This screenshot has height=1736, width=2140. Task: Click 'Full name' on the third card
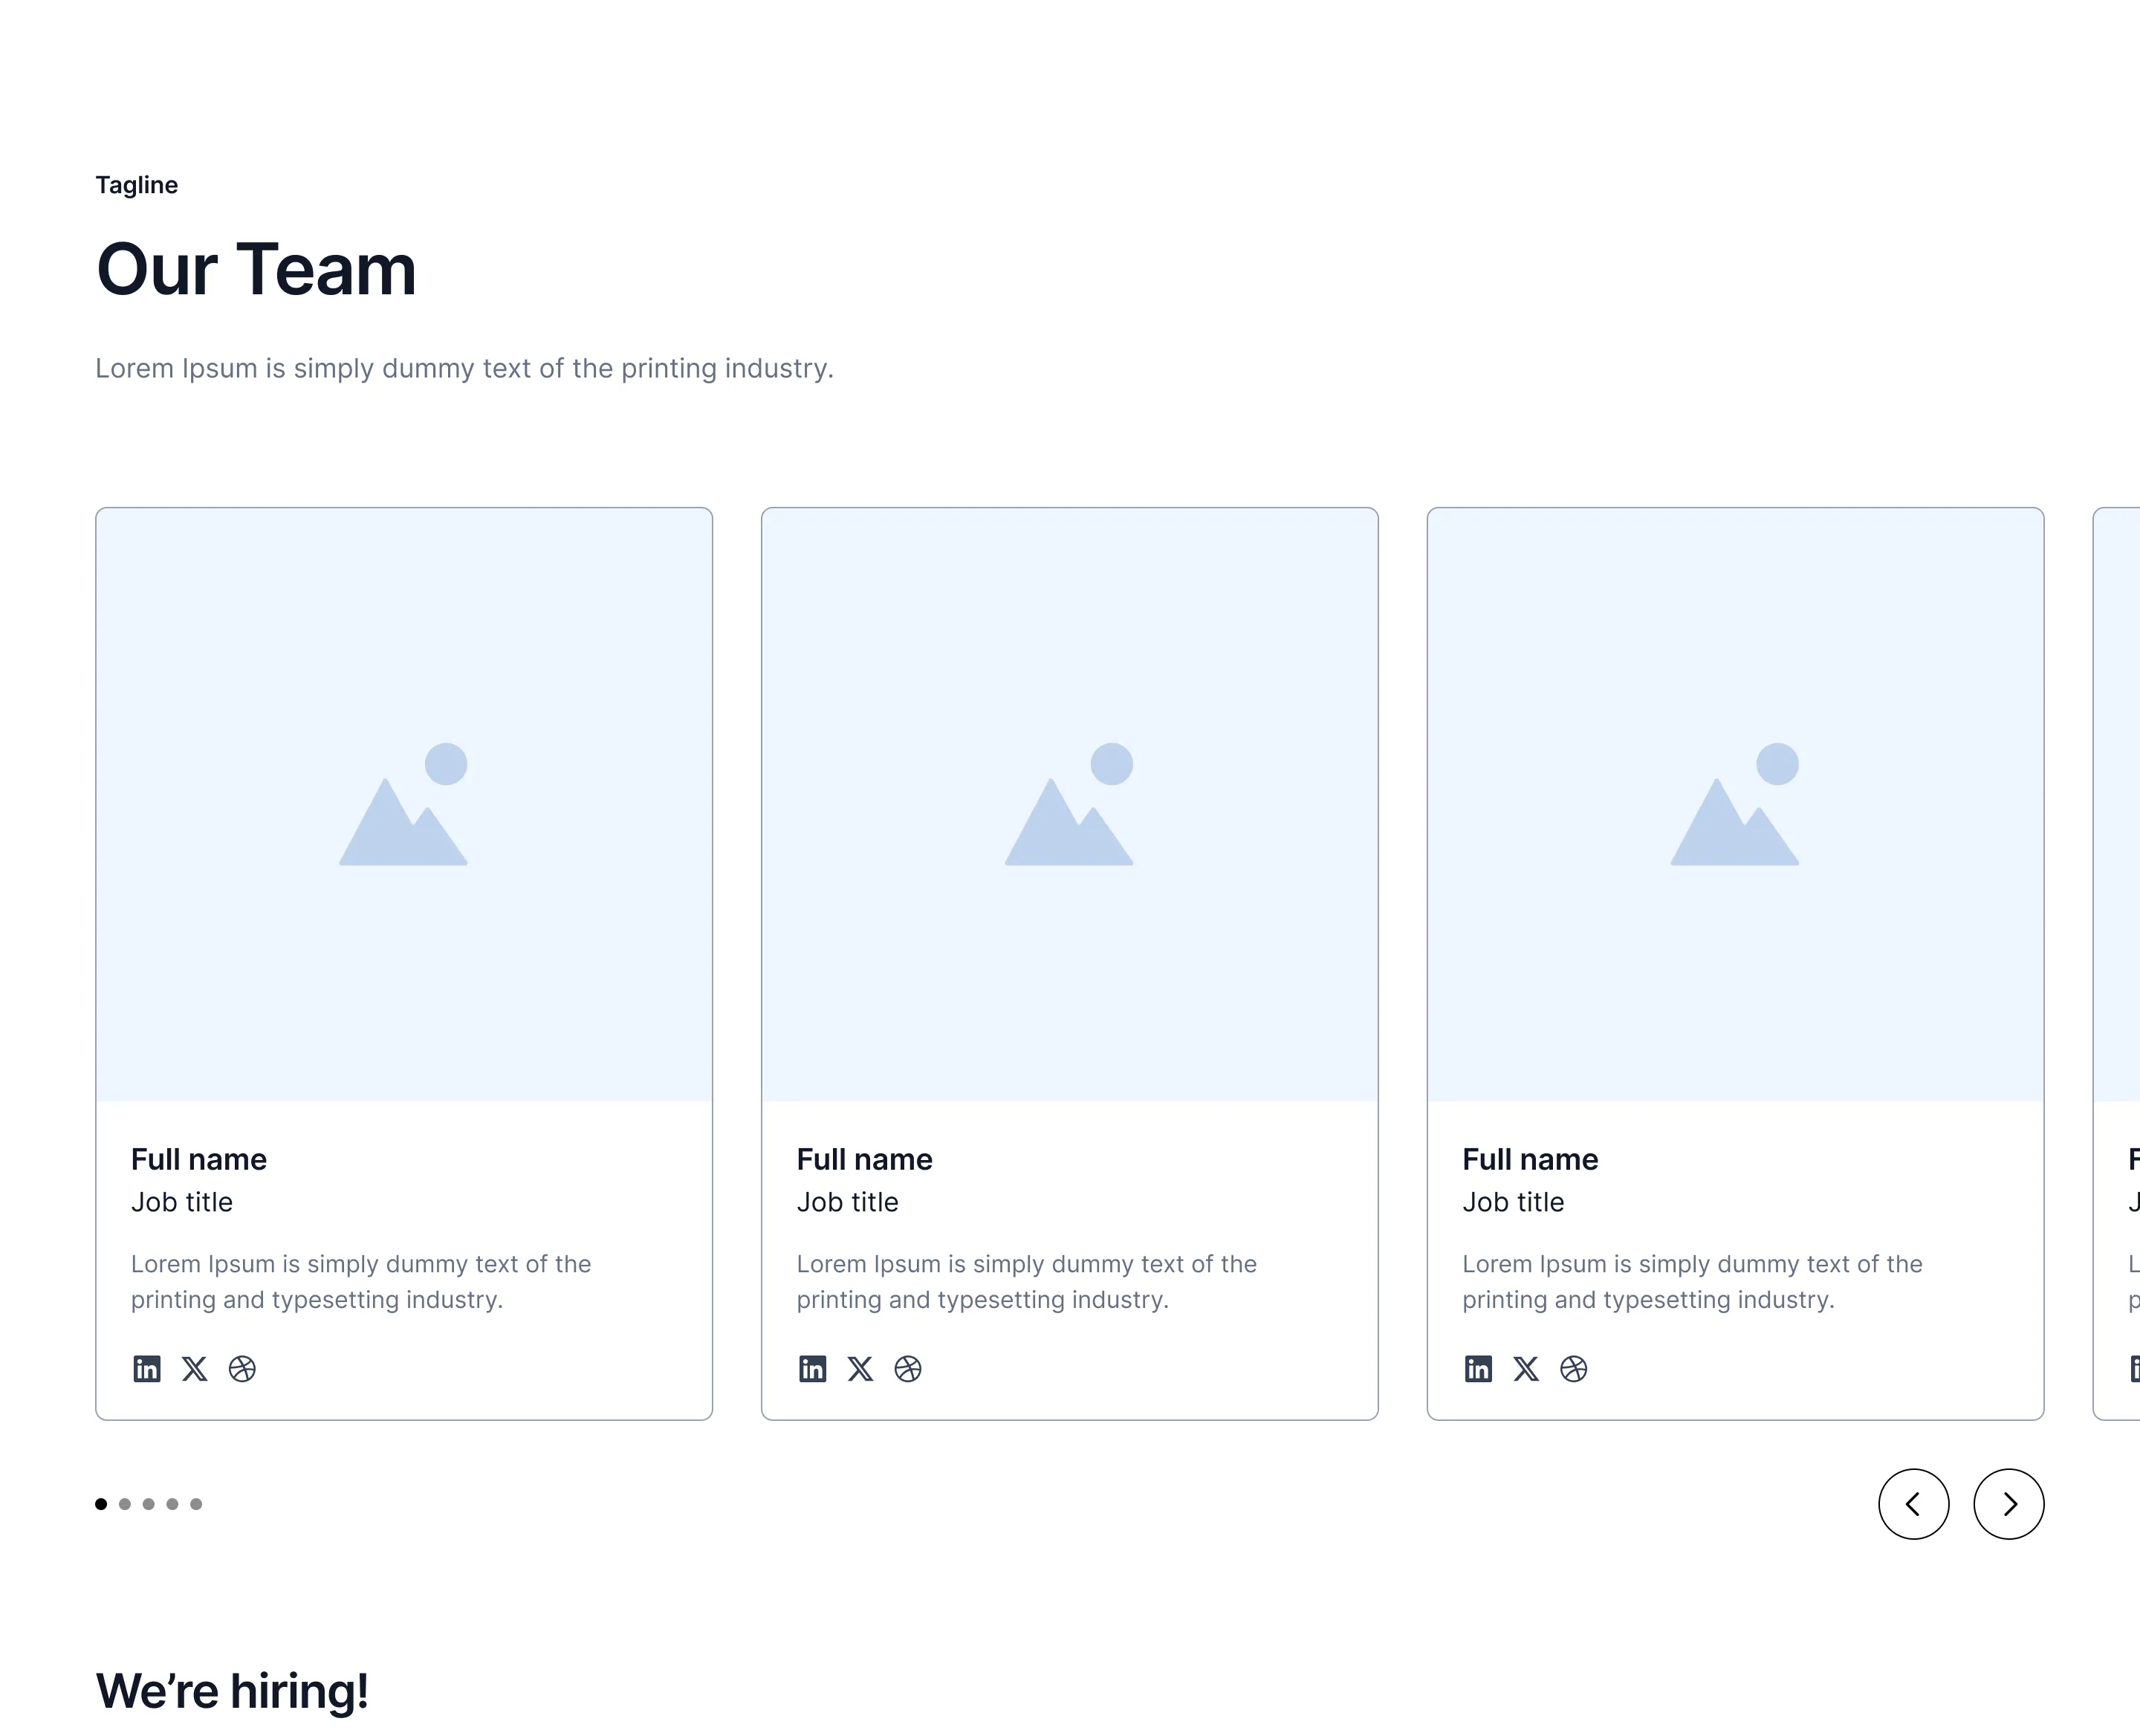(1531, 1160)
